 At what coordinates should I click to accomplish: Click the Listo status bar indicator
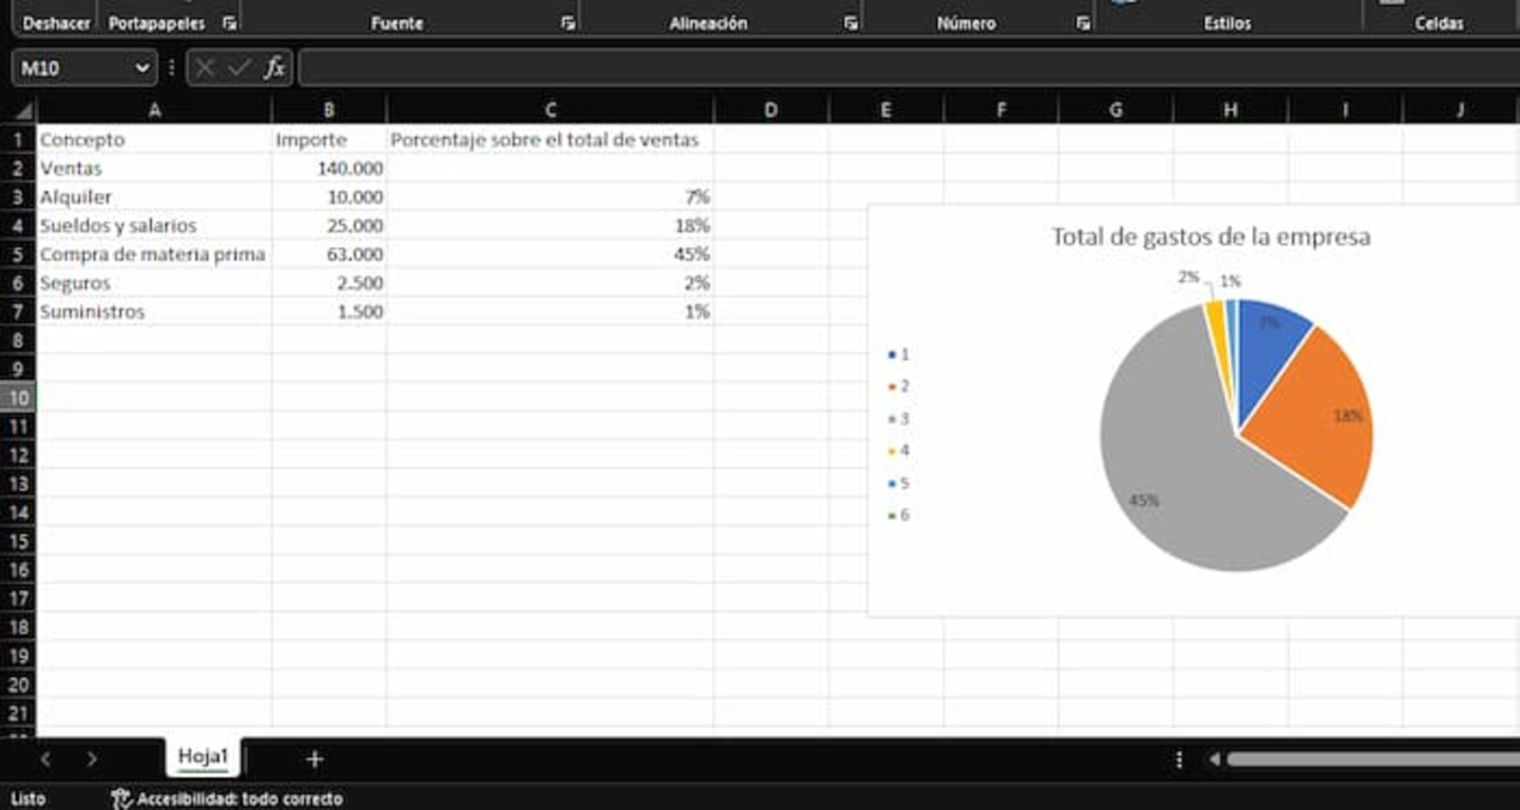28,798
